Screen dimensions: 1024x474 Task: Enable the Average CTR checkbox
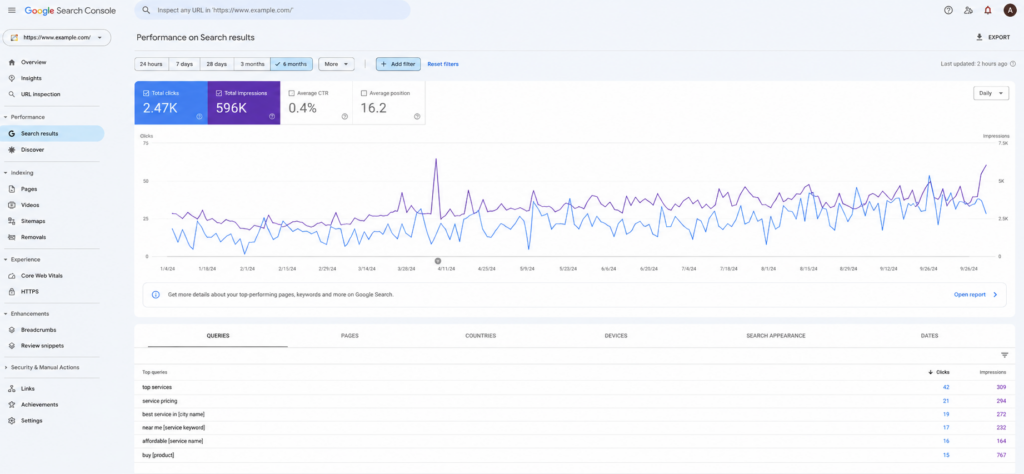[291, 93]
